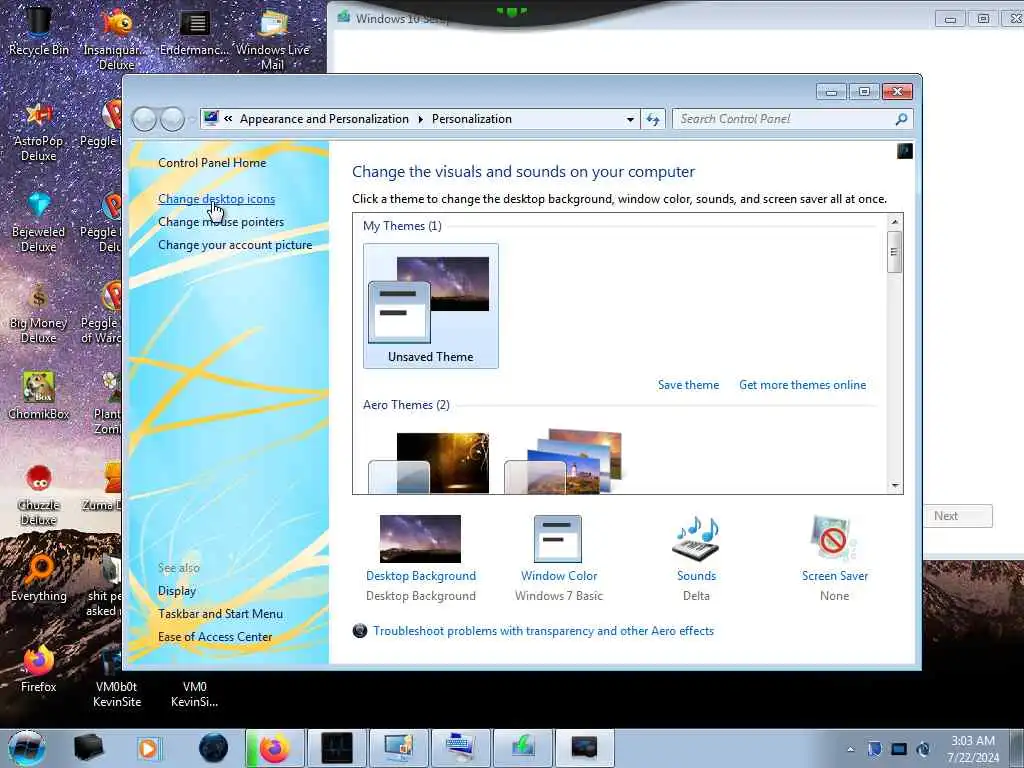Click Appearance and Personalization breadcrumb
The image size is (1024, 768).
tap(324, 119)
